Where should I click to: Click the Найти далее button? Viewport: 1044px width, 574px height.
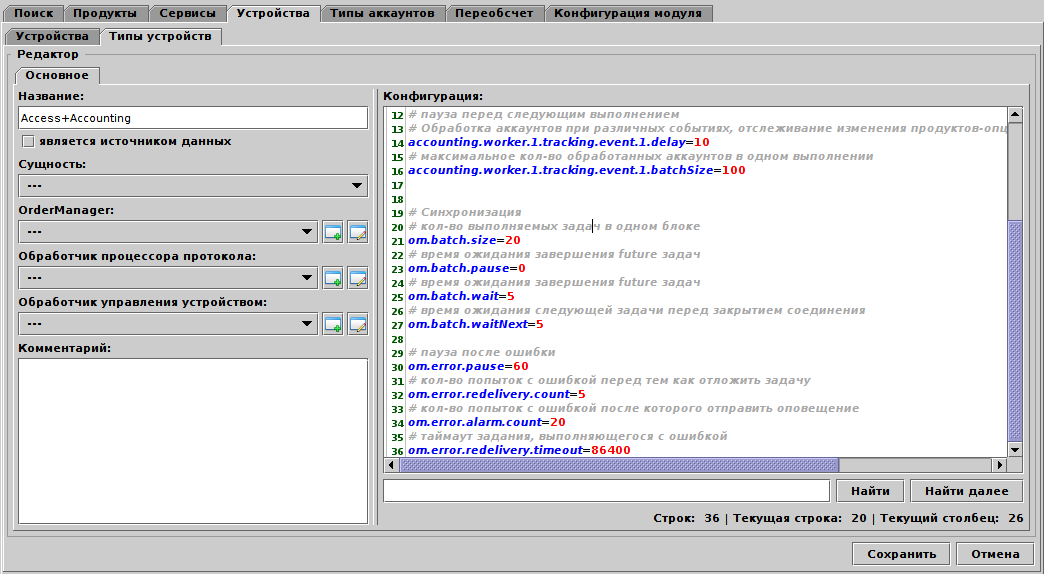click(x=966, y=491)
